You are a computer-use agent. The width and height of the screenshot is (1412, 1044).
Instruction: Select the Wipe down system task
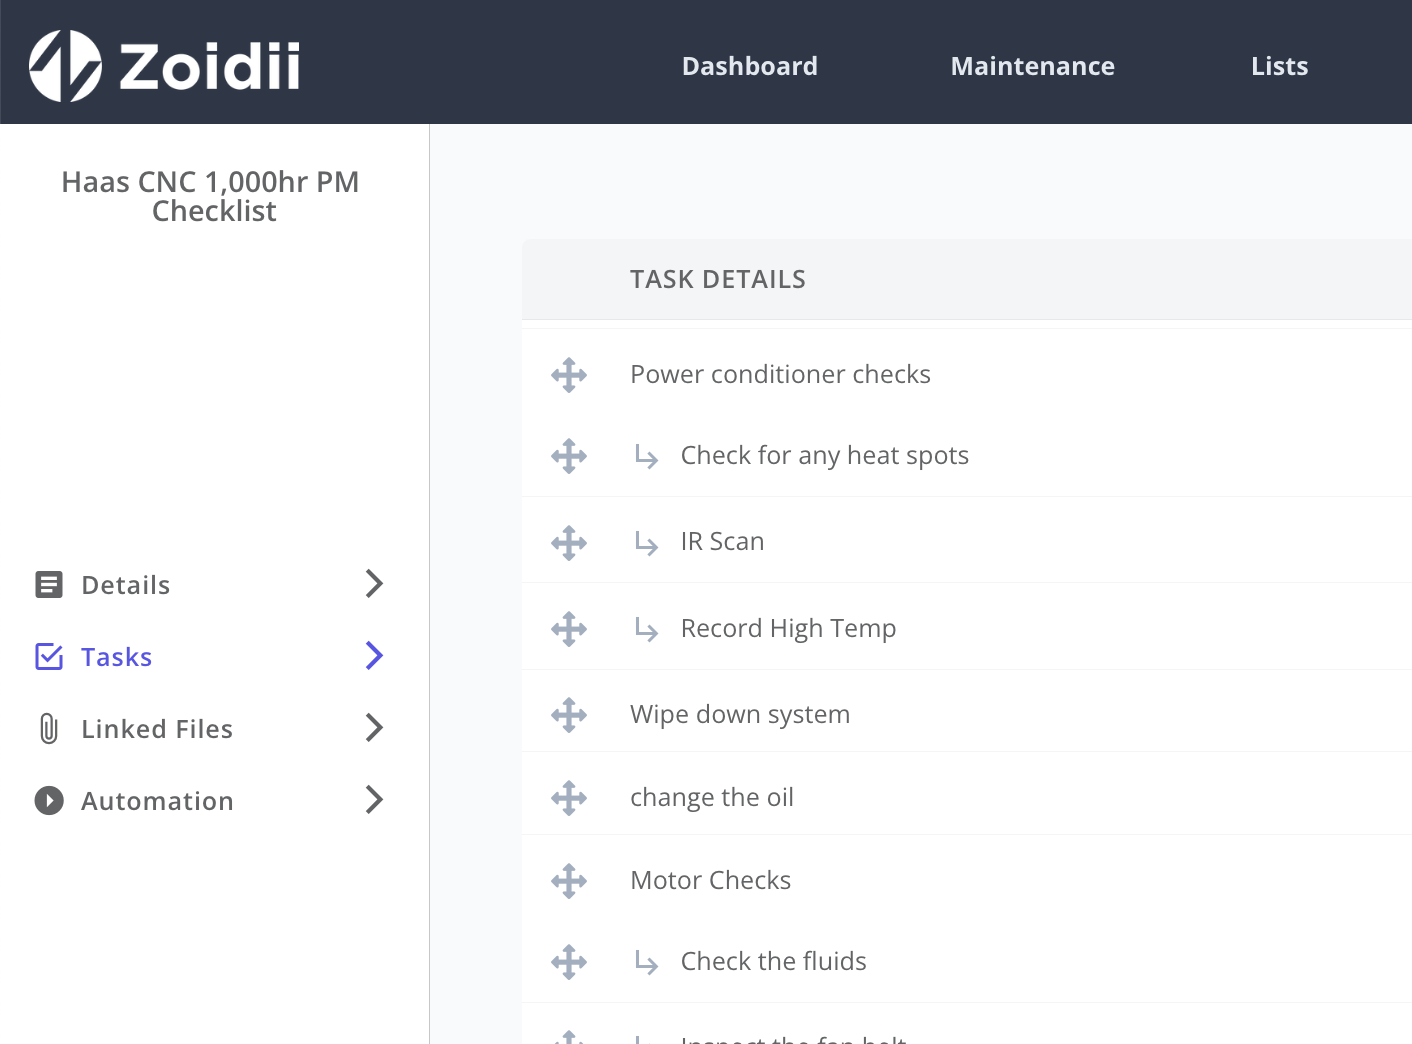[740, 714]
